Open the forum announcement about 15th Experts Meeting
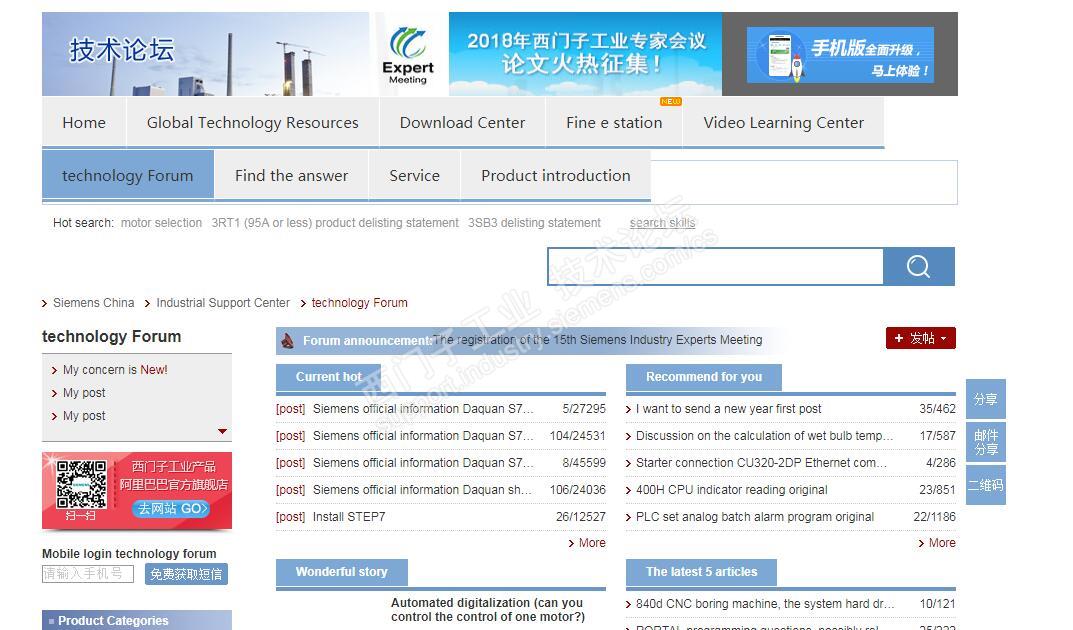The width and height of the screenshot is (1073, 630). (x=597, y=340)
